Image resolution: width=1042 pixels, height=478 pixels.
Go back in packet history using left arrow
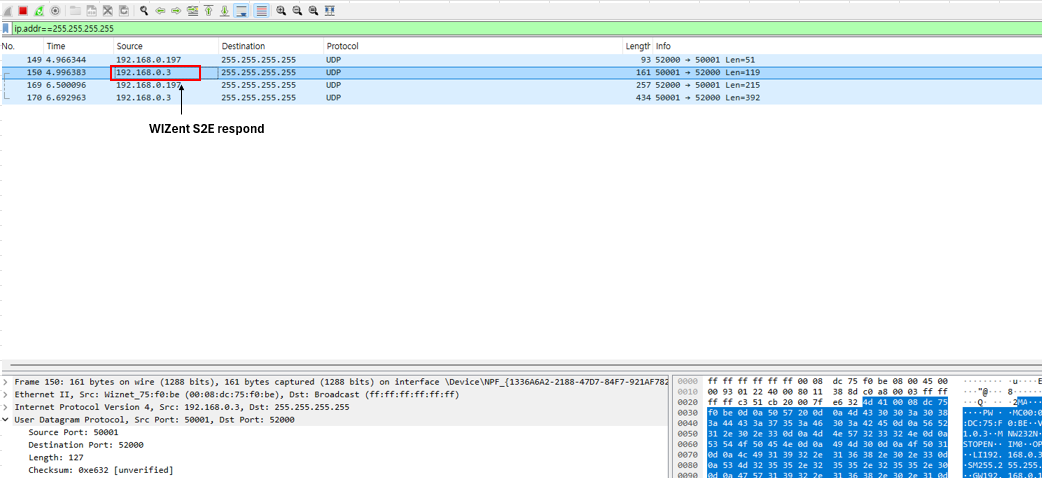(x=160, y=11)
